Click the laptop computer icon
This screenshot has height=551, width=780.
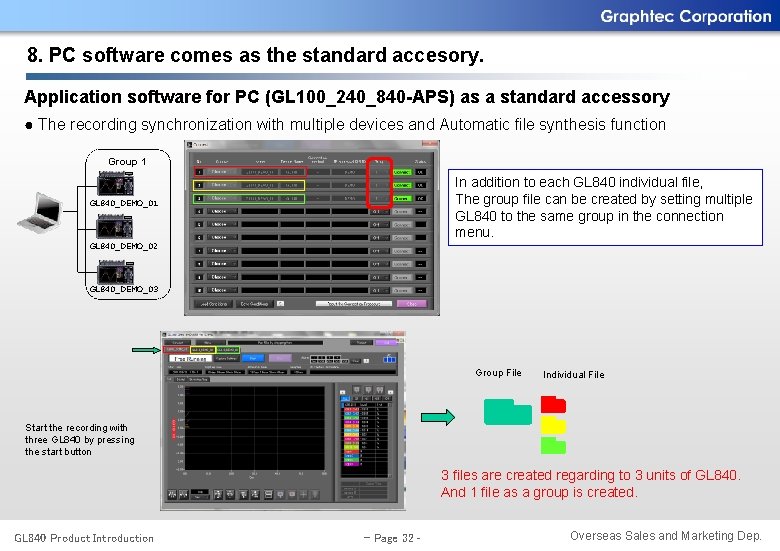41,213
